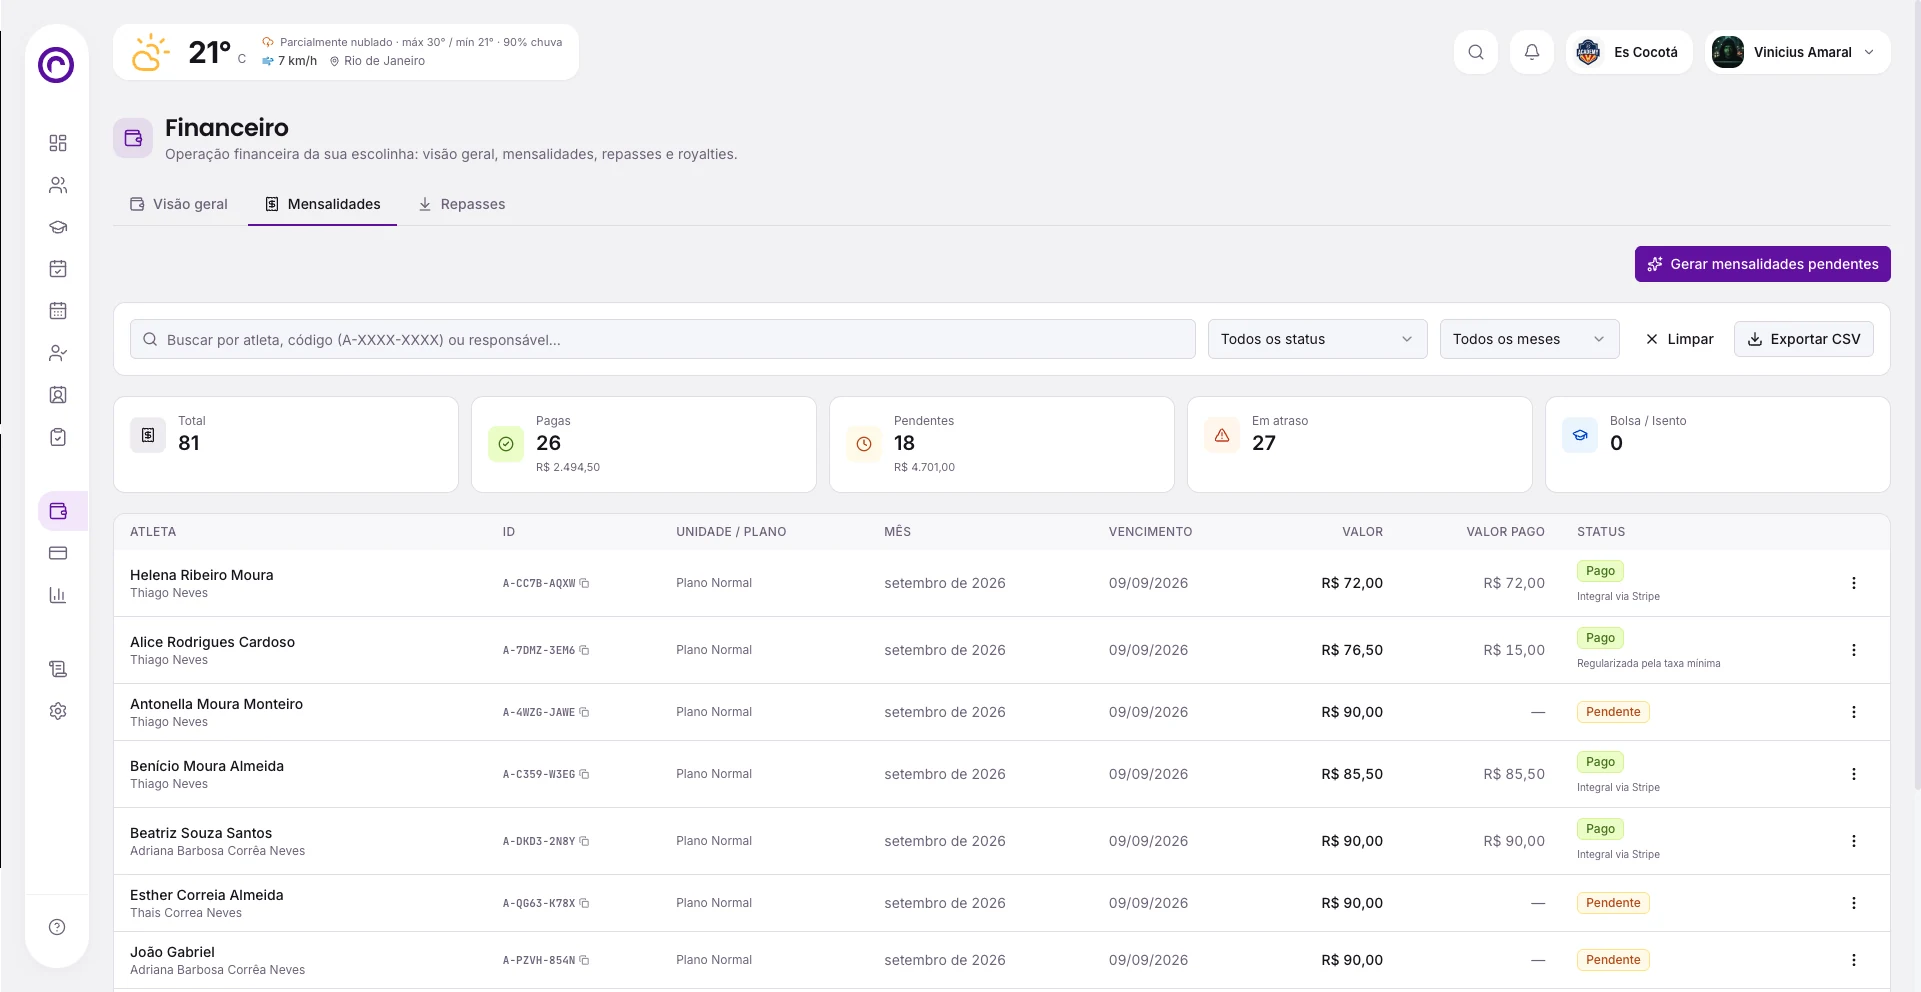This screenshot has width=1921, height=992.
Task: Open the clipboard check icon in sidebar
Action: pos(58,437)
